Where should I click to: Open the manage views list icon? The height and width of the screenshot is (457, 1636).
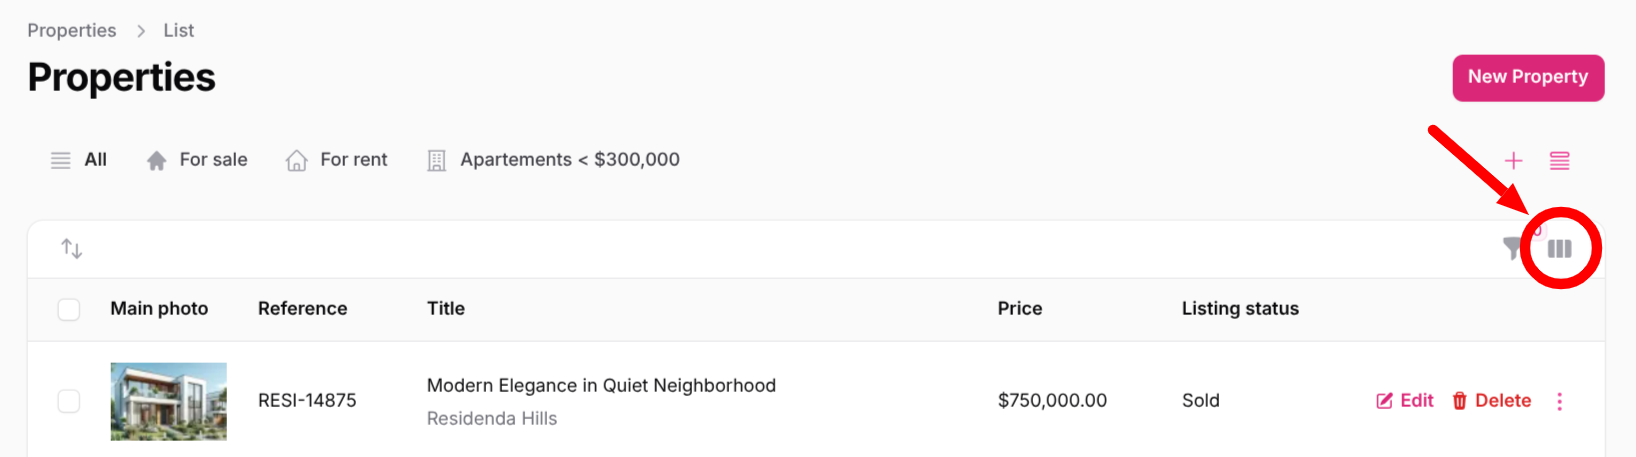1559,160
